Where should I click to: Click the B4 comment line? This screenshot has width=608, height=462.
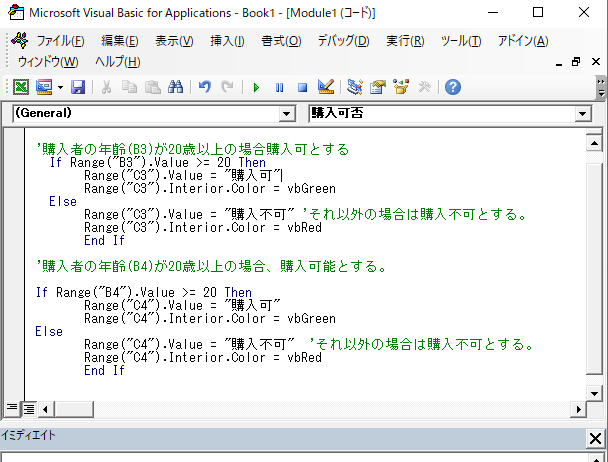[211, 266]
